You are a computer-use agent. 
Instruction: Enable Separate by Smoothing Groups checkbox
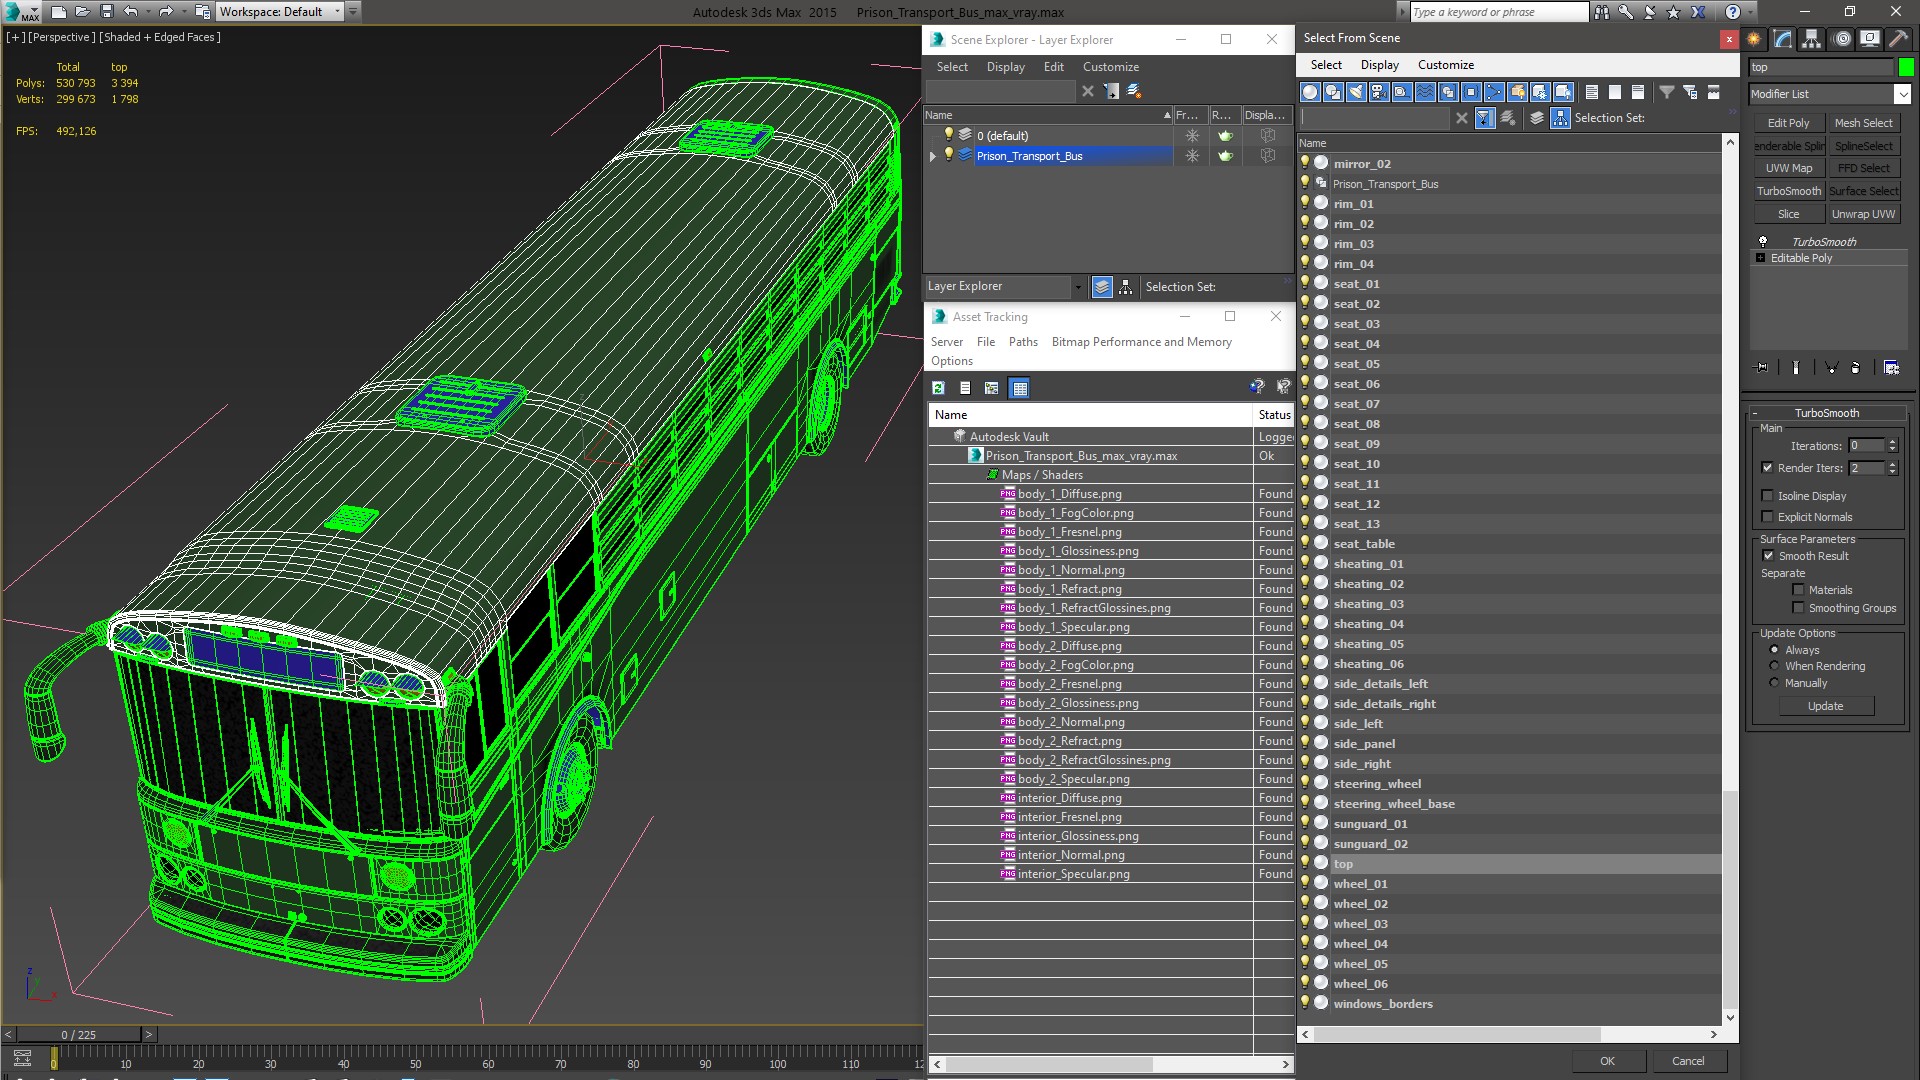1798,608
